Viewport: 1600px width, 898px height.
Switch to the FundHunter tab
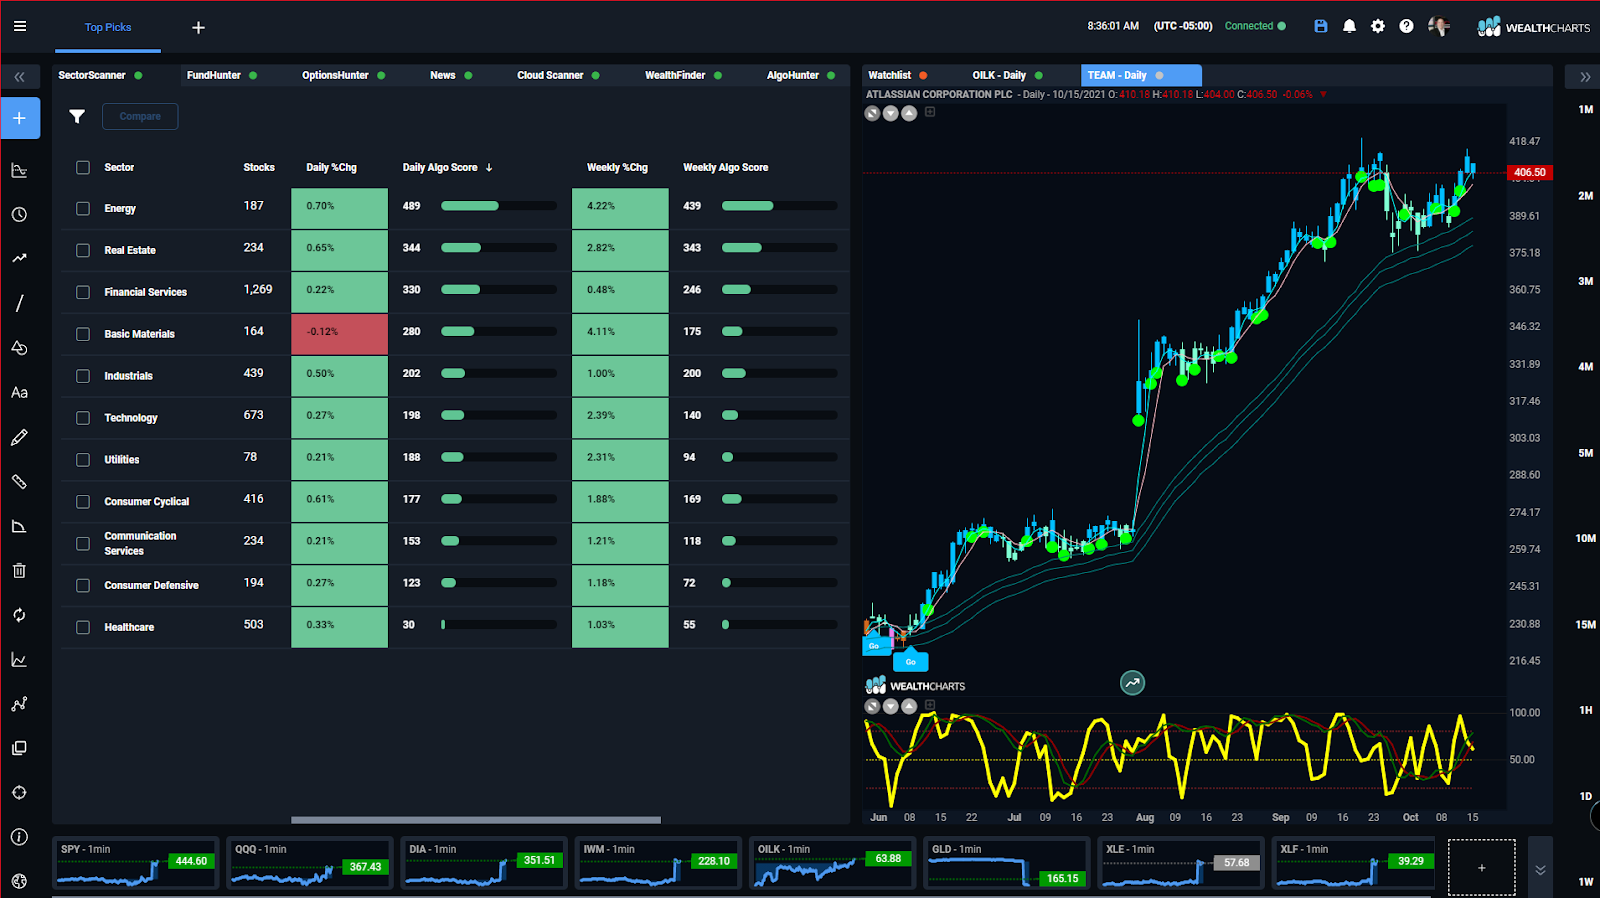221,75
